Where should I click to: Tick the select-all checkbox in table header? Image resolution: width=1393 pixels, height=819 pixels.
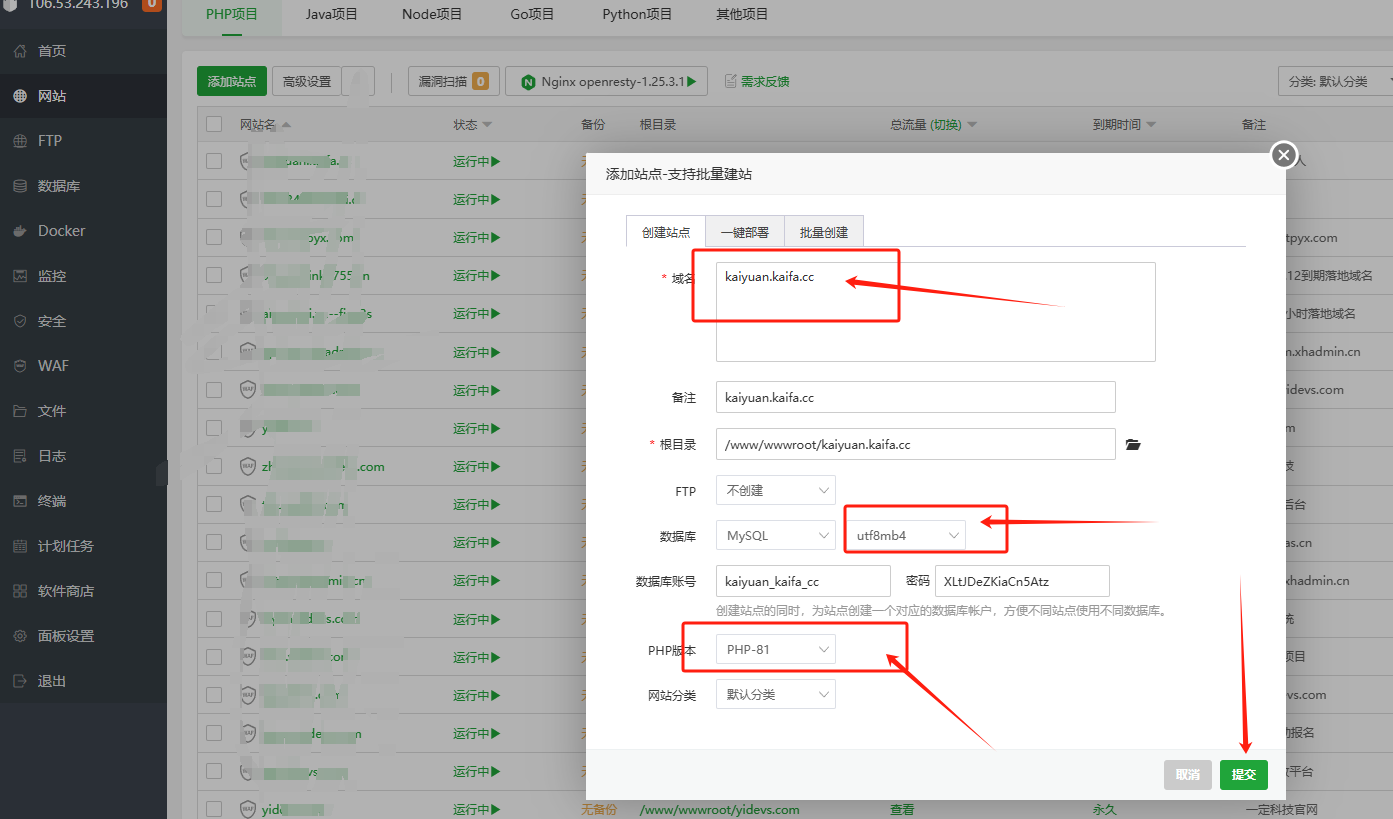click(x=214, y=124)
